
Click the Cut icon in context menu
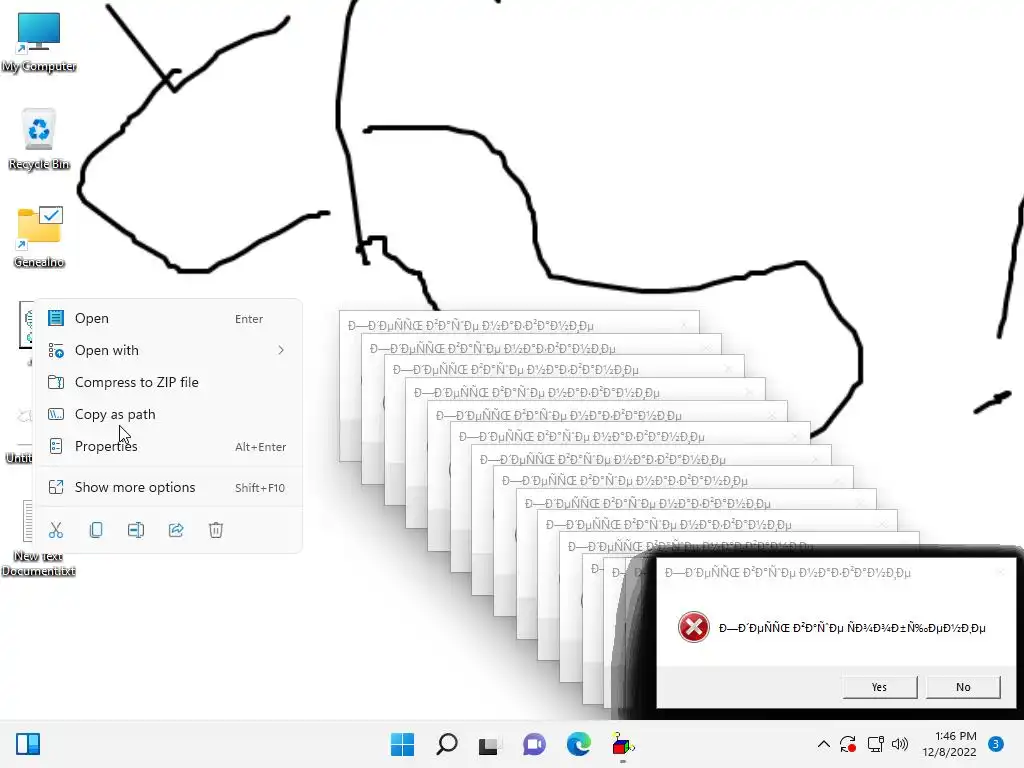(x=56, y=530)
